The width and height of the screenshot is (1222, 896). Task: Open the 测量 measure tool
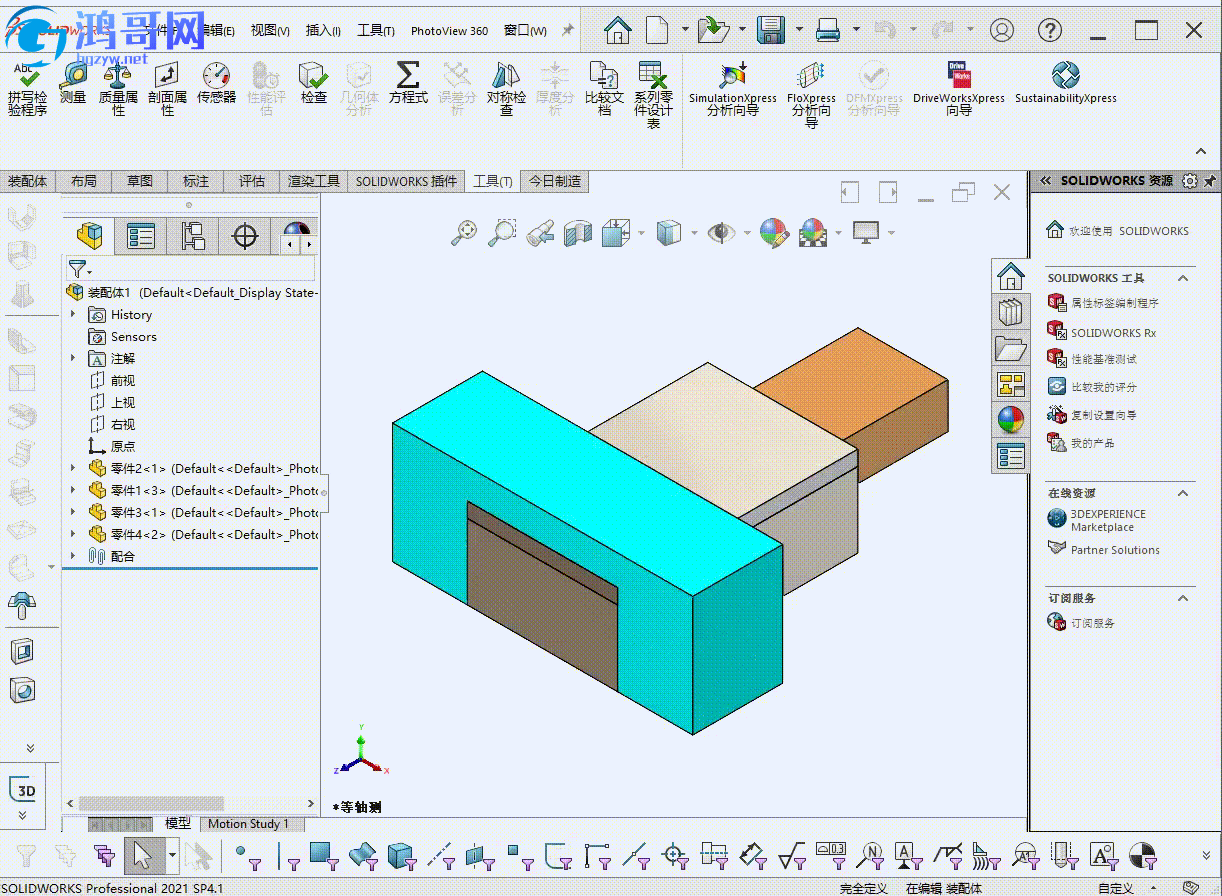pos(73,83)
